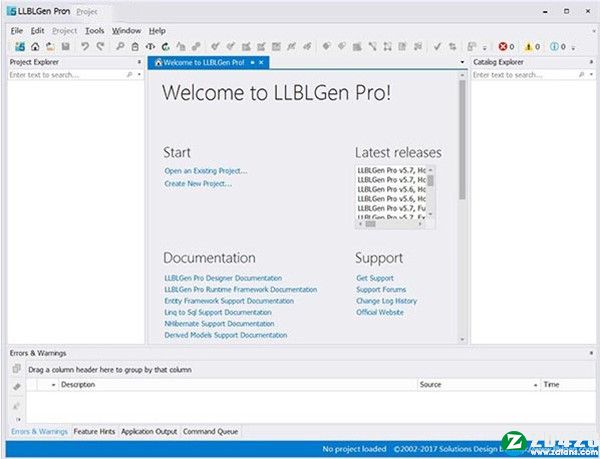Click the search magnifier in Catalog Explorer
Image resolution: width=600 pixels, height=459 pixels.
(582, 75)
